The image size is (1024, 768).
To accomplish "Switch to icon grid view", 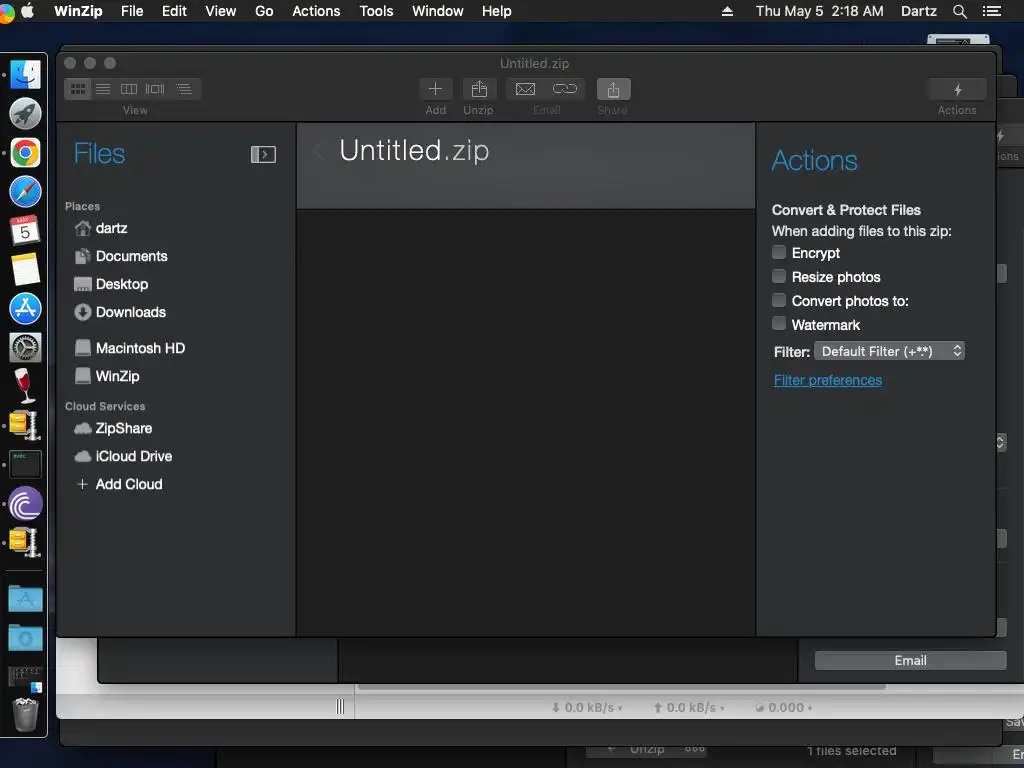I will (x=78, y=89).
